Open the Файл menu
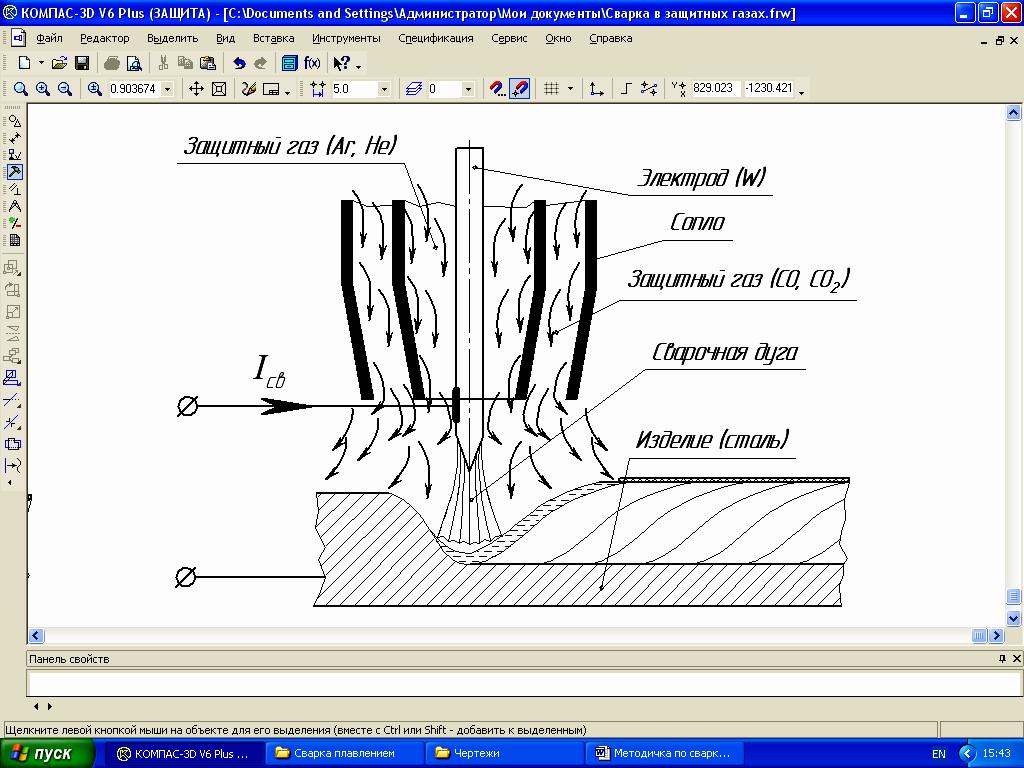Image resolution: width=1024 pixels, height=768 pixels. pyautogui.click(x=50, y=39)
